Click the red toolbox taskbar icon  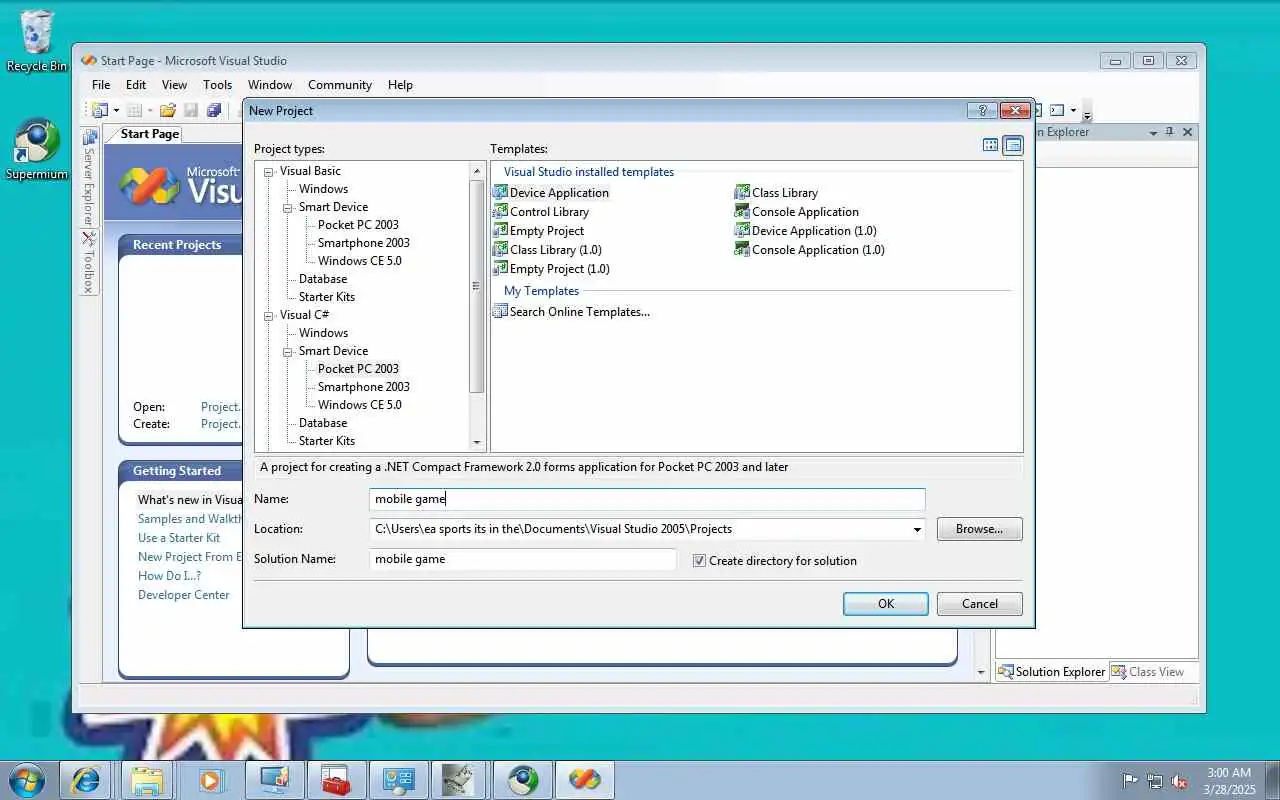coord(335,780)
